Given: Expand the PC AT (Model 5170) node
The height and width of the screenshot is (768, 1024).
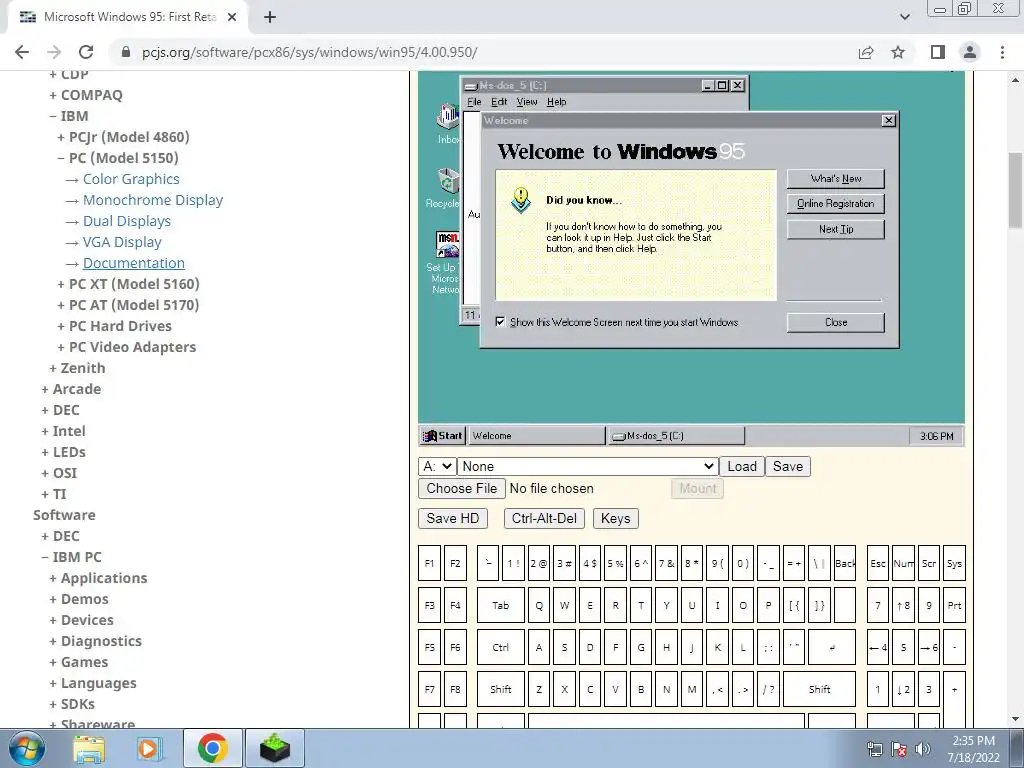Looking at the screenshot, I should [128, 304].
